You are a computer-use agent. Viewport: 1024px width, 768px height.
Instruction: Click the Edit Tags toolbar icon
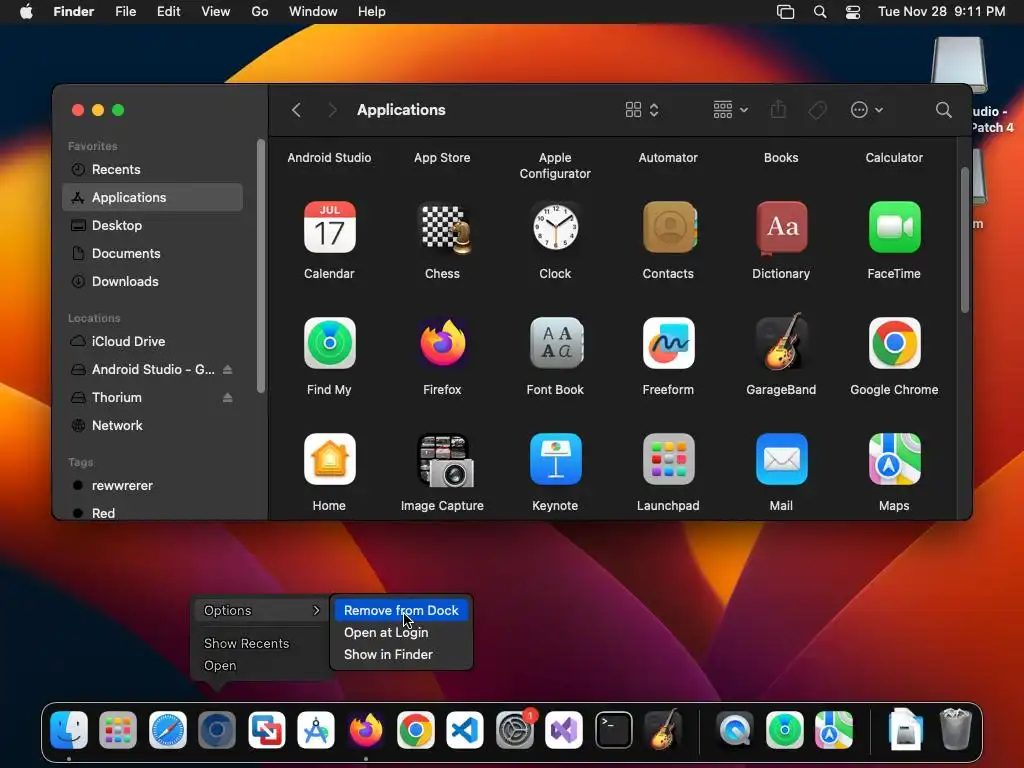pyautogui.click(x=818, y=110)
